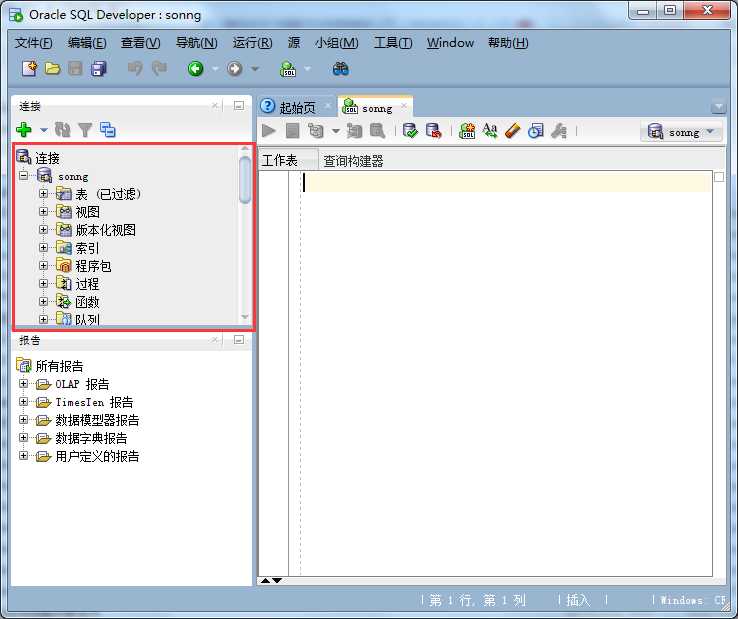This screenshot has height=619, width=738.
Task: Open the 文件(F) menu
Action: [33, 43]
